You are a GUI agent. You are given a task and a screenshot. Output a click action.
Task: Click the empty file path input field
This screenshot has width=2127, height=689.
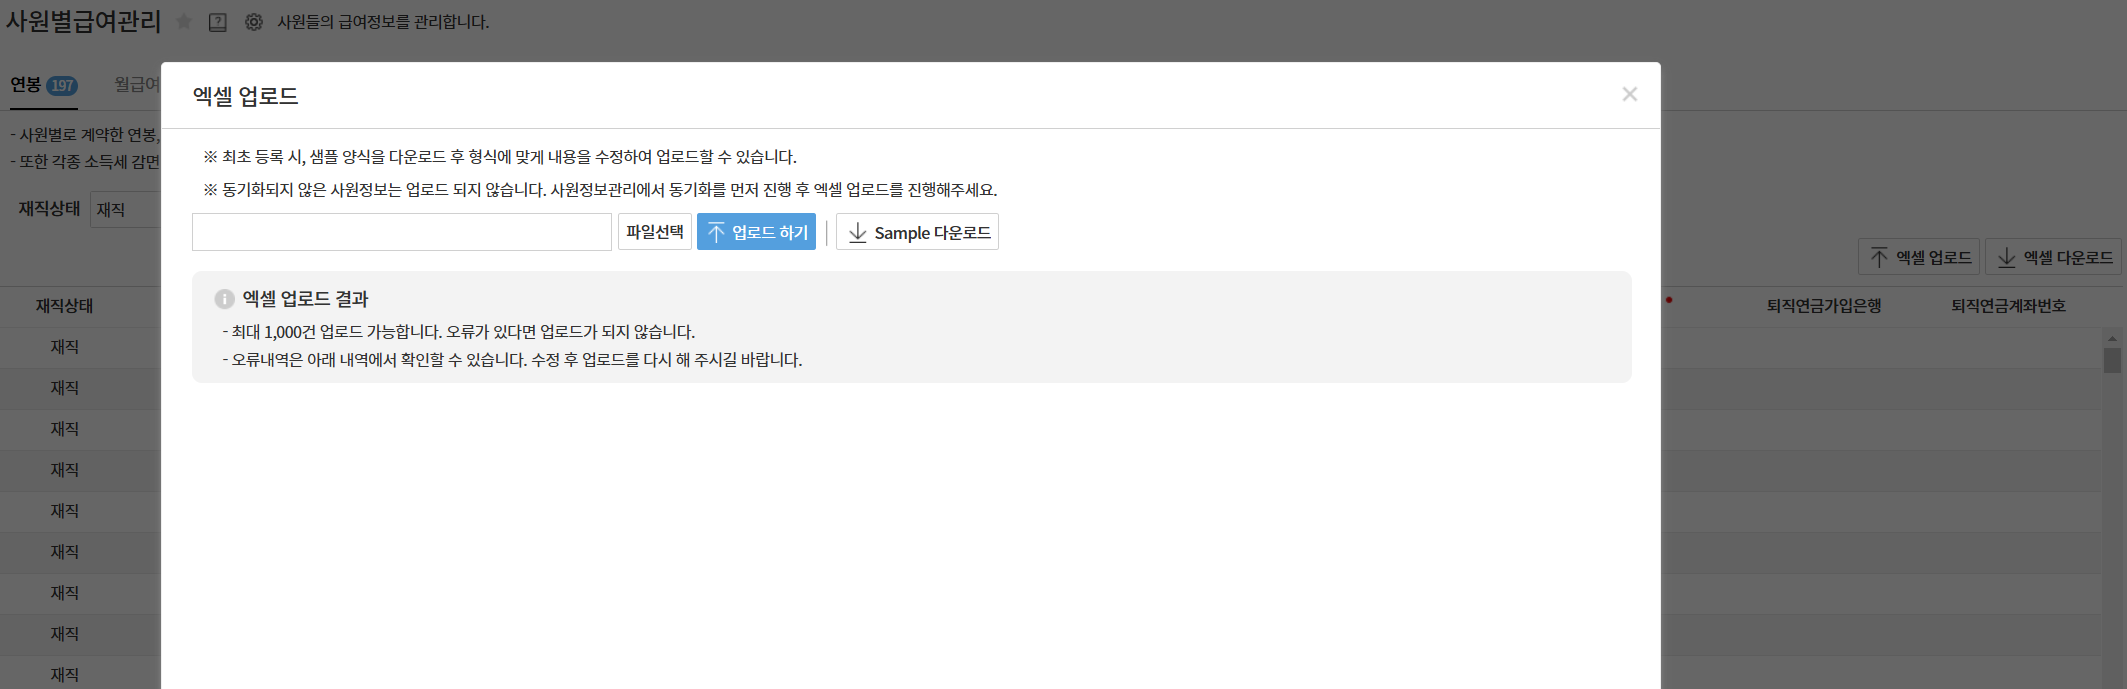pos(401,232)
